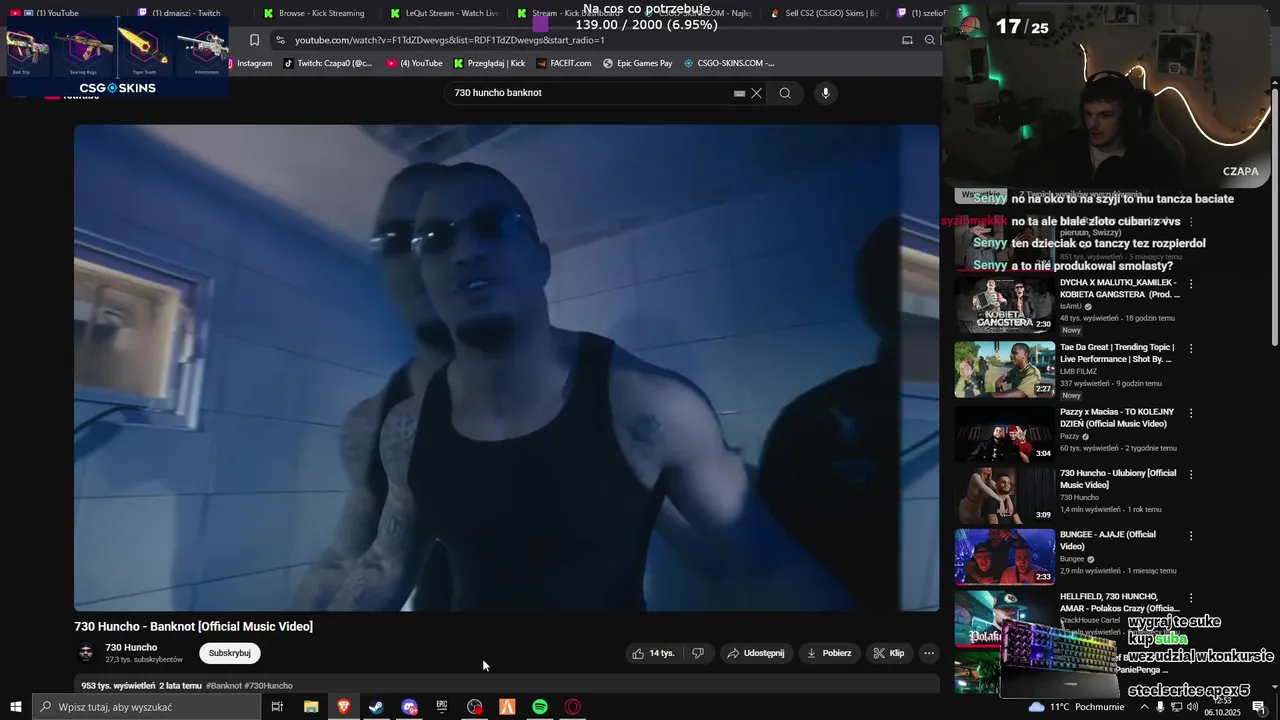Open 730 Huncho channel avatar

click(86, 653)
